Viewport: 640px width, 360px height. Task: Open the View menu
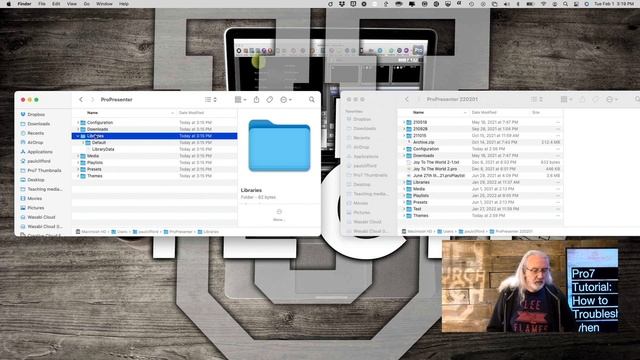(x=71, y=4)
